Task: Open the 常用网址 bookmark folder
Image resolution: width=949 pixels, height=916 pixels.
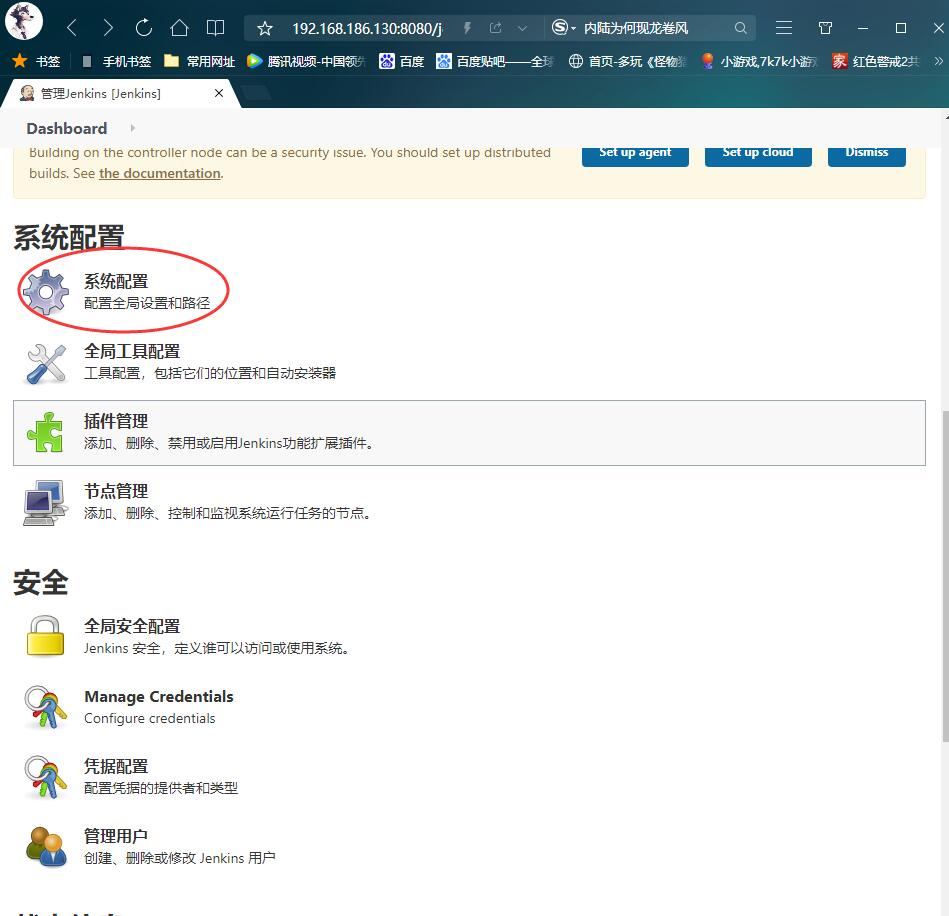Action: pos(200,61)
